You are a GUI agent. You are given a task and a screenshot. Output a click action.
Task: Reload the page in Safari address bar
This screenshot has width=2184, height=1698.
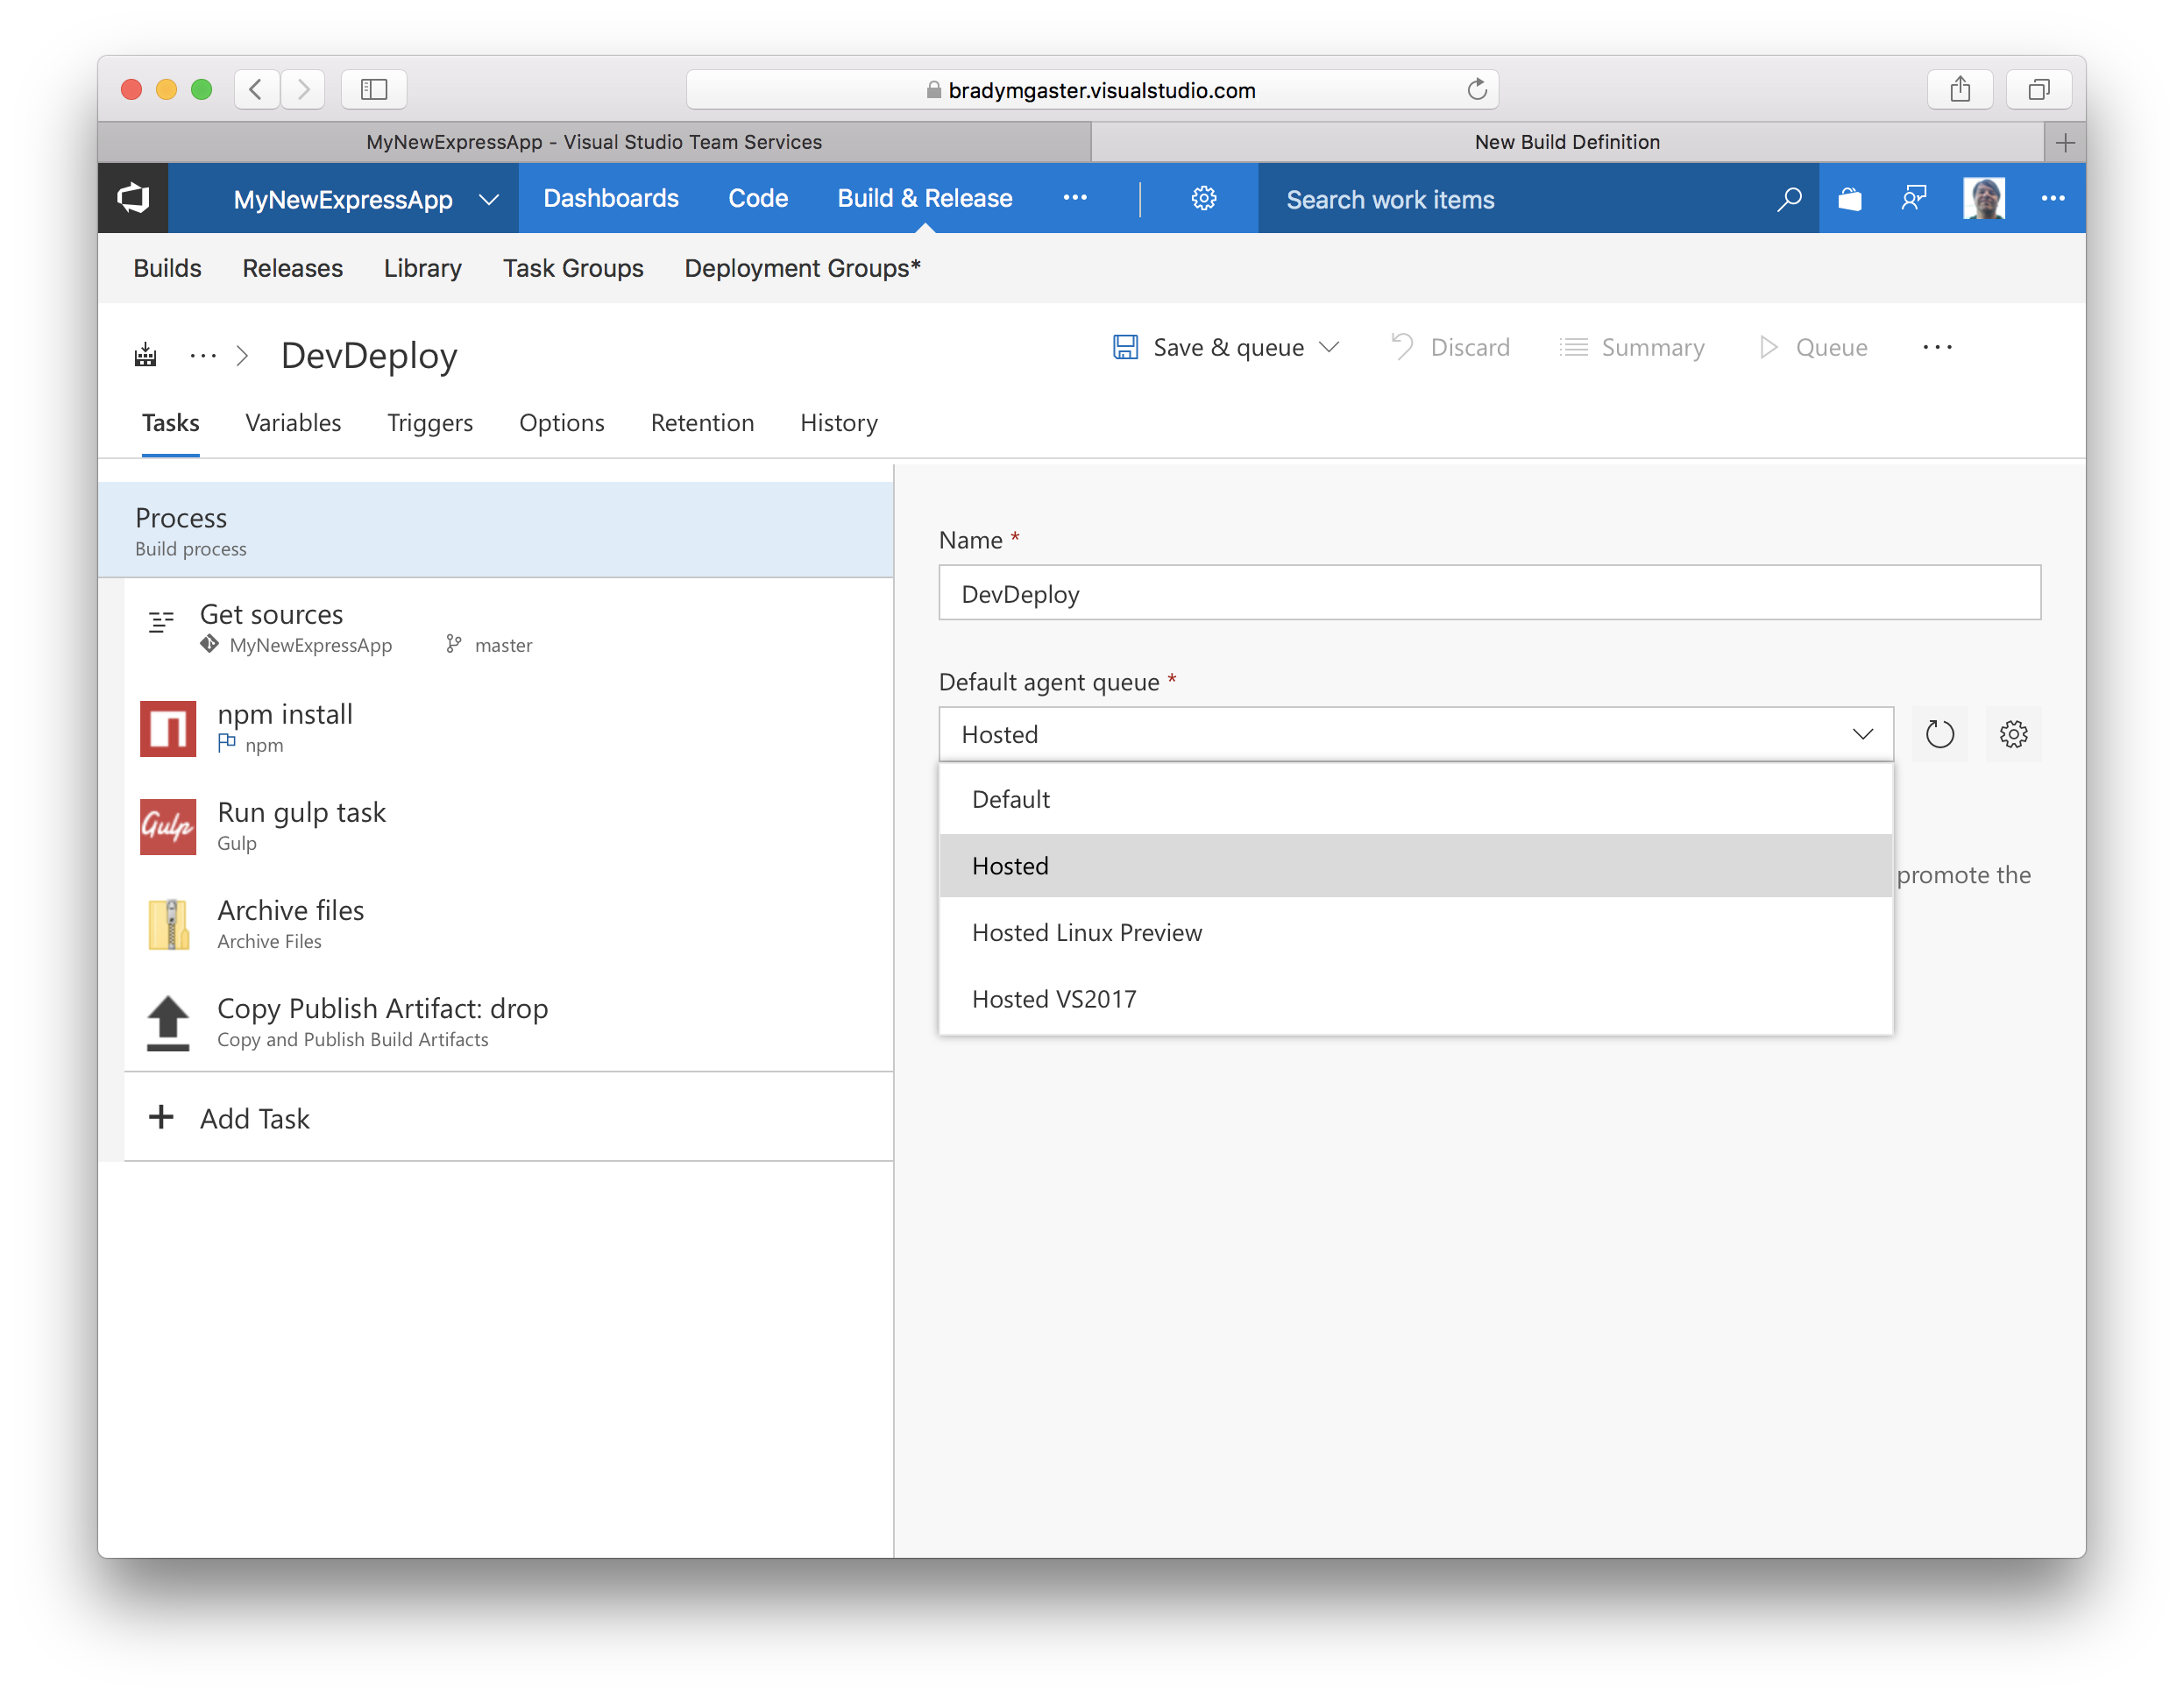pos(1476,89)
